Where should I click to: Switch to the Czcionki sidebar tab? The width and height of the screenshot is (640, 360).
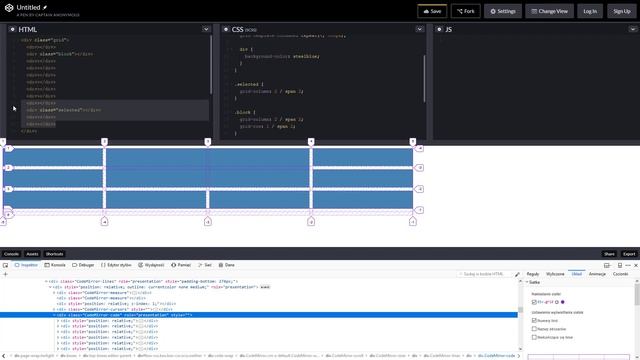point(620,274)
